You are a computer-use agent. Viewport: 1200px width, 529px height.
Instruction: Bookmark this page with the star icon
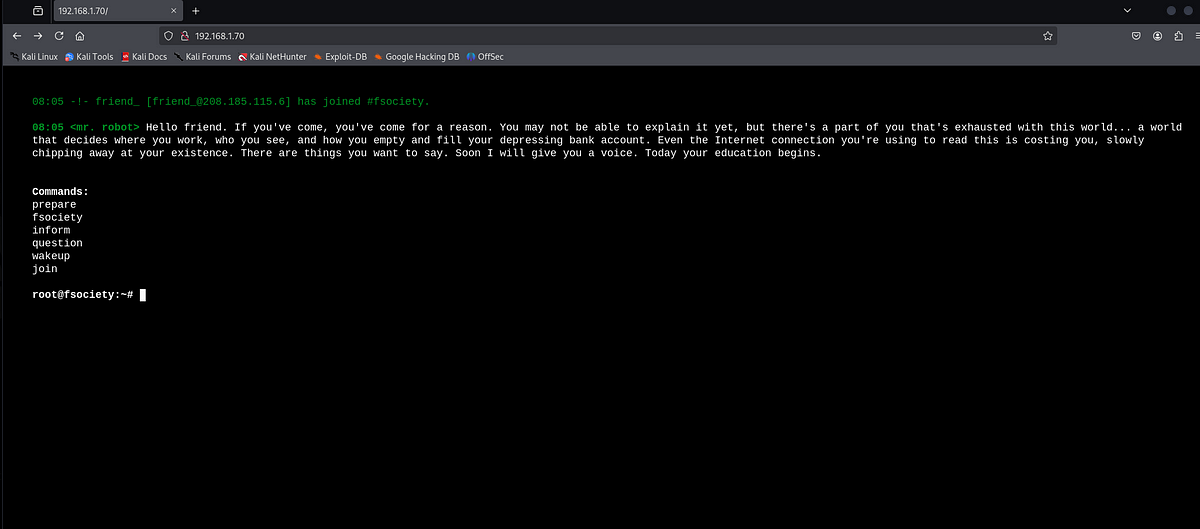click(x=1047, y=35)
